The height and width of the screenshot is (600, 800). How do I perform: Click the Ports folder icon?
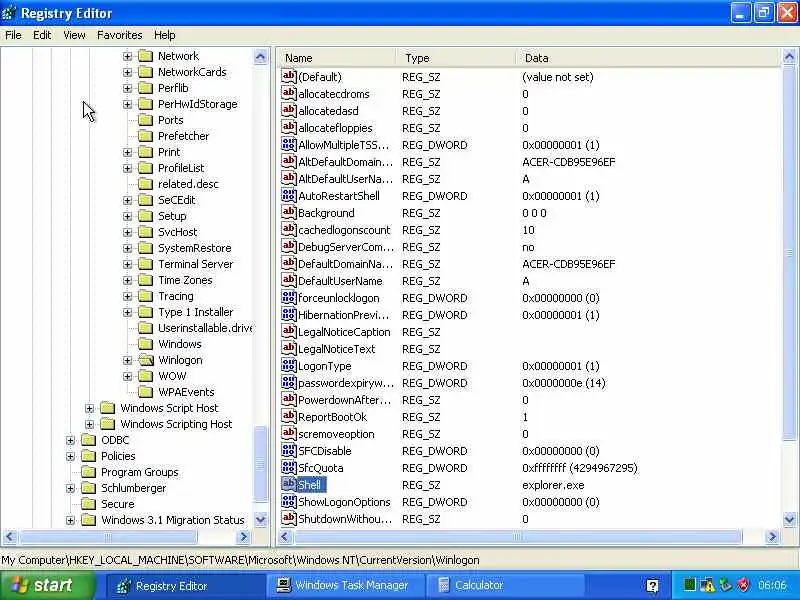[x=146, y=120]
